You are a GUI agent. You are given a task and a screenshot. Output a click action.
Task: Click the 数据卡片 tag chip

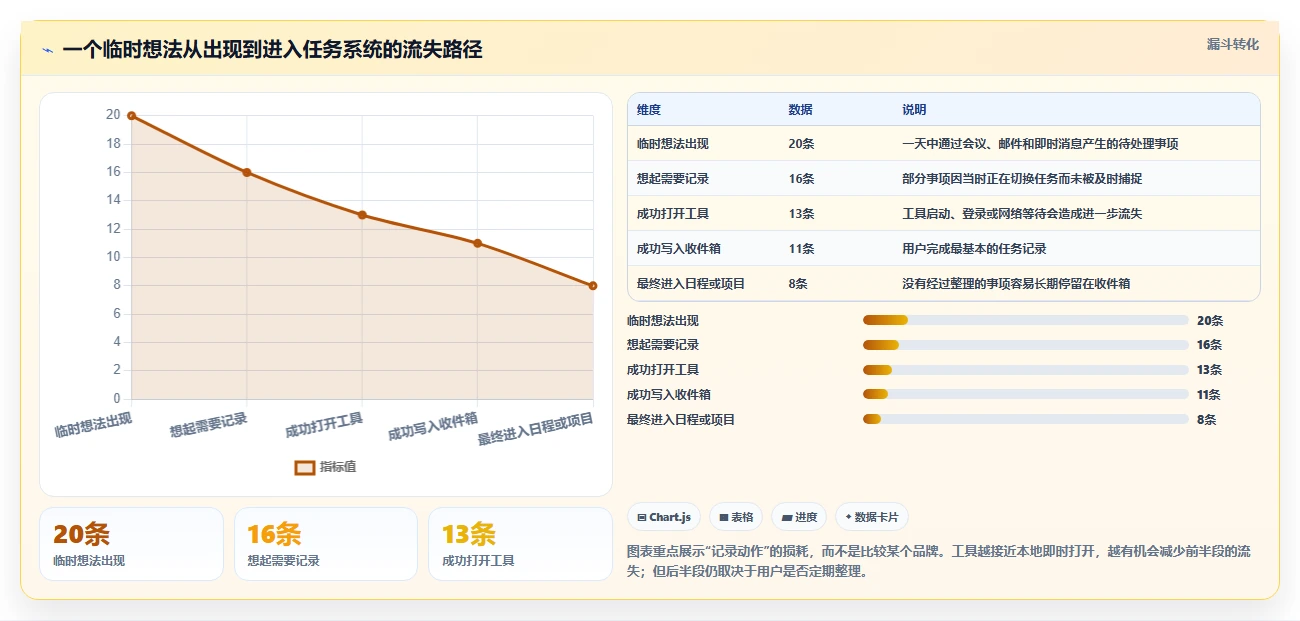872,517
